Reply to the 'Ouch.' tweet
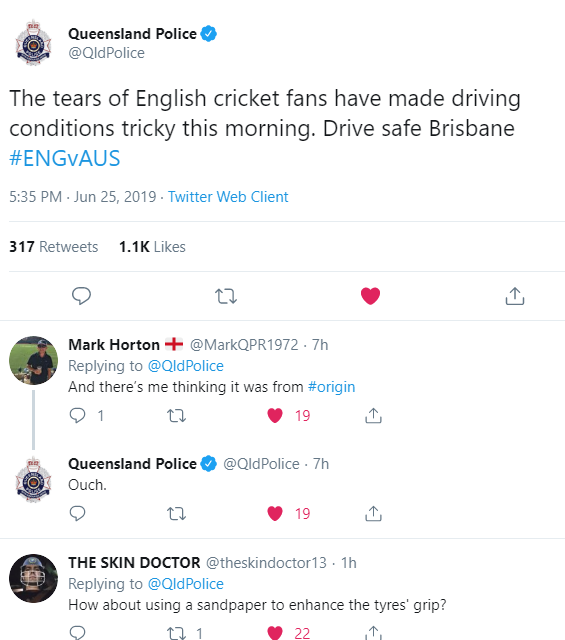Screen dimensions: 565x640 tap(77, 513)
